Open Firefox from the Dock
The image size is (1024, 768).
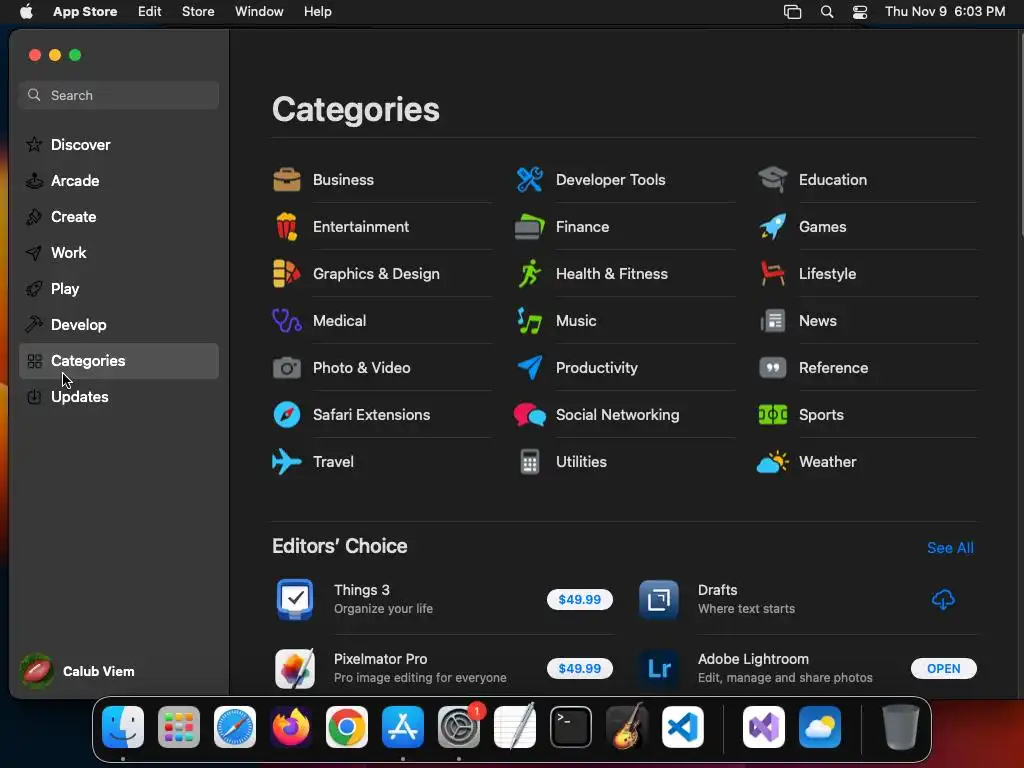pos(291,726)
